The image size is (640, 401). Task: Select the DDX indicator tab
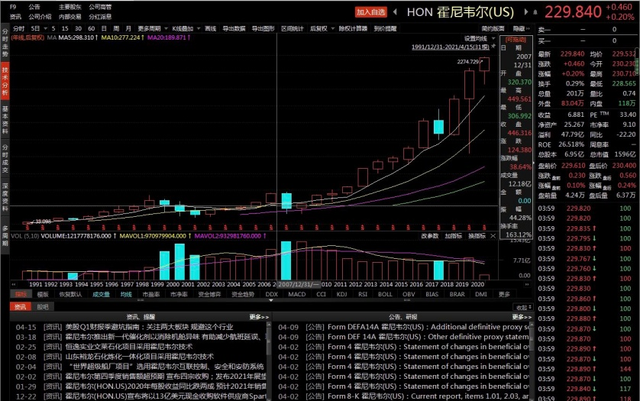tap(271, 294)
